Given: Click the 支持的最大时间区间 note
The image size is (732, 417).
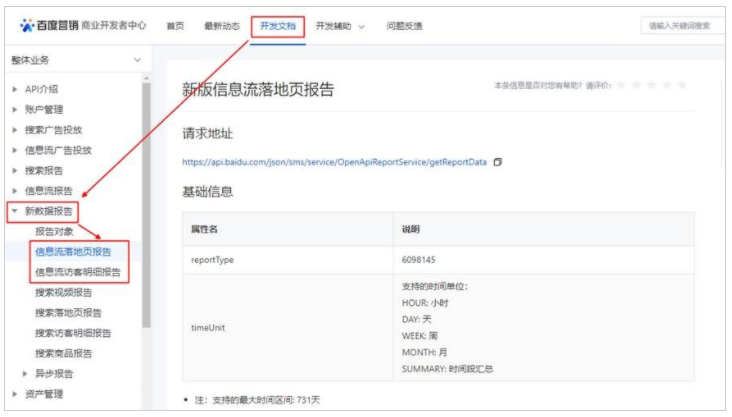Looking at the screenshot, I should coord(257,400).
